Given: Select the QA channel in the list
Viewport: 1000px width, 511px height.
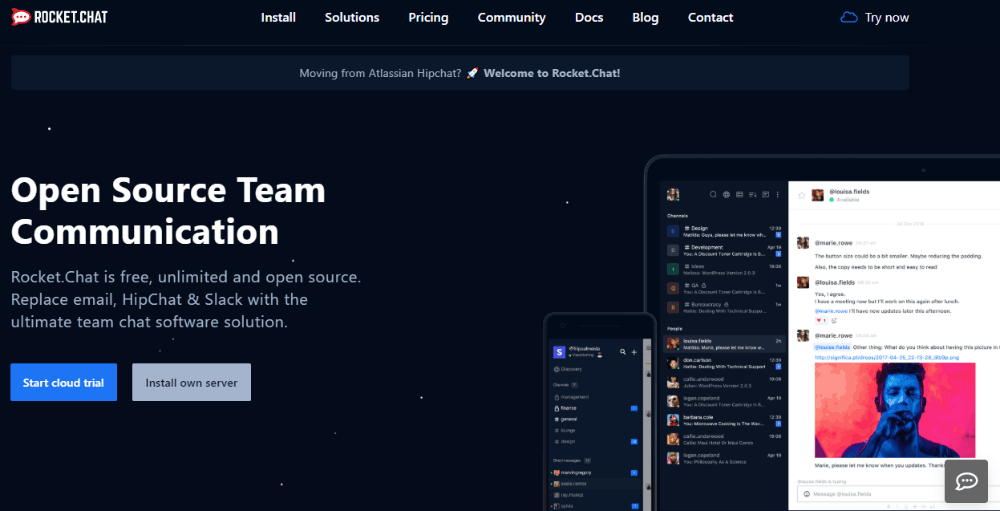Looking at the screenshot, I should [724, 288].
